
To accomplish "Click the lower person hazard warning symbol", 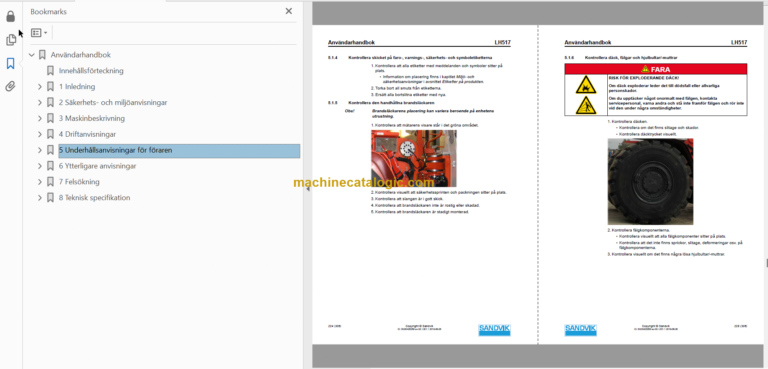I will (x=585, y=105).
